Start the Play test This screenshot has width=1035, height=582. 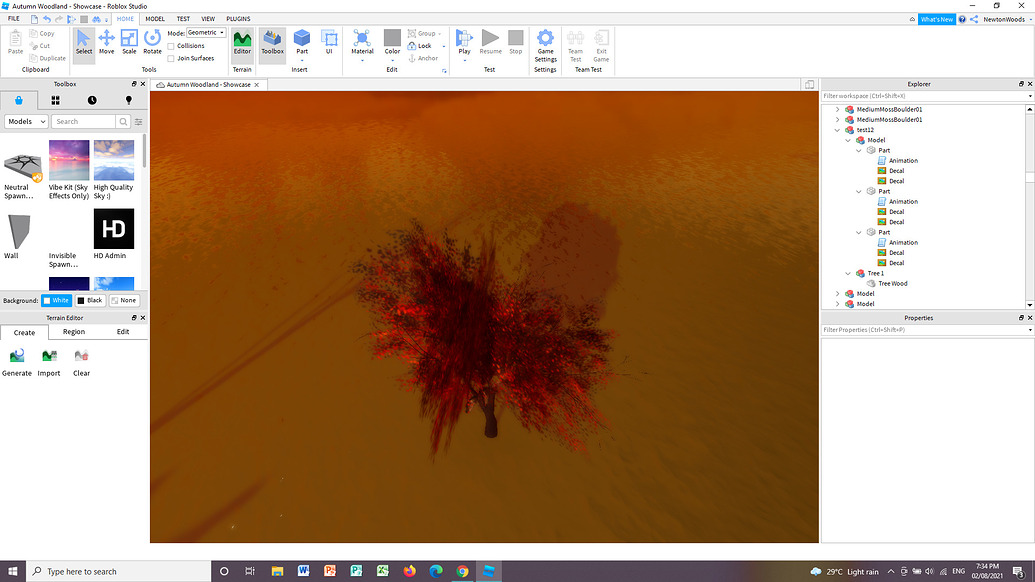pyautogui.click(x=465, y=42)
